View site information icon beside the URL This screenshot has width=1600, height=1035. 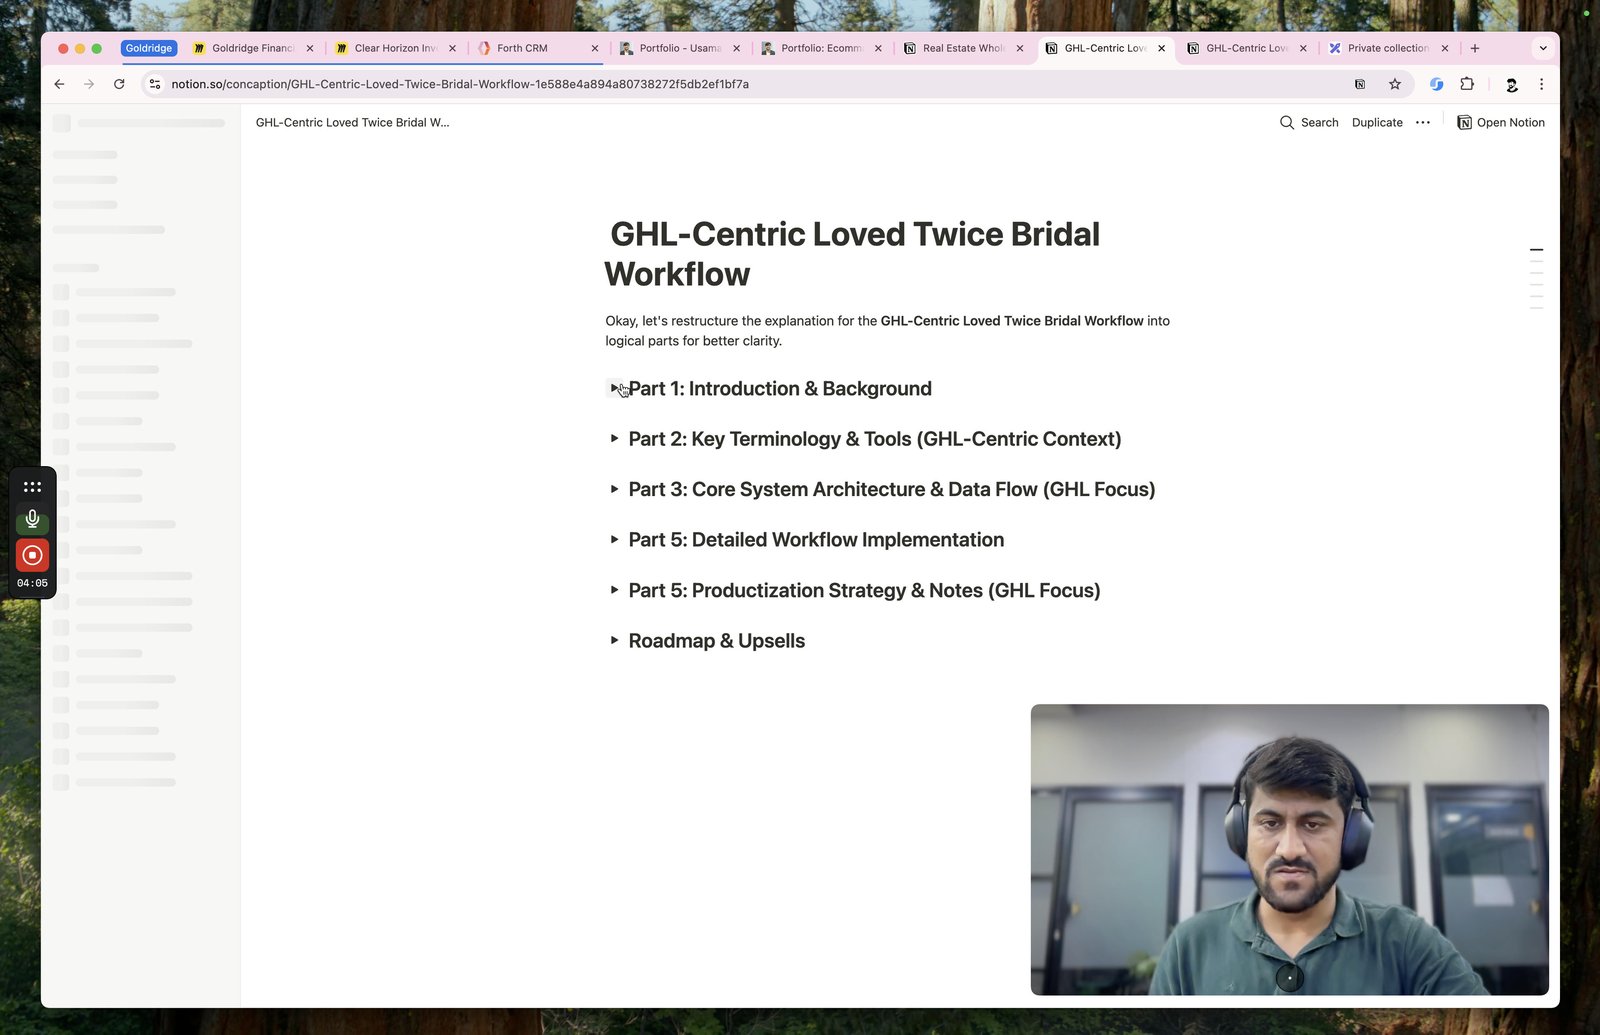tap(154, 84)
